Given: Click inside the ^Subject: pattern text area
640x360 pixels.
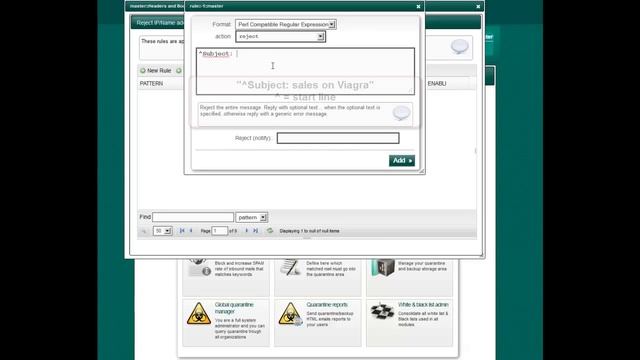Looking at the screenshot, I should pyautogui.click(x=305, y=71).
